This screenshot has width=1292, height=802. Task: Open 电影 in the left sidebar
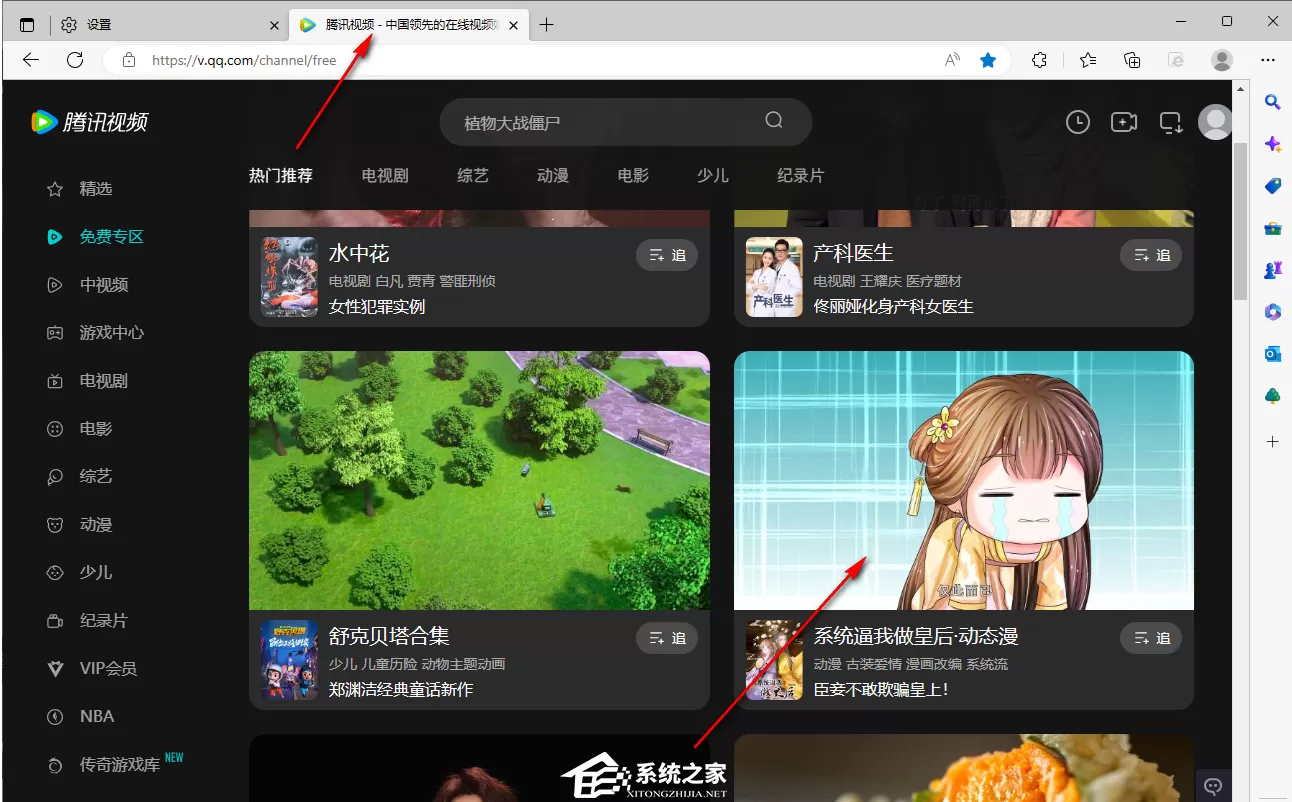(x=96, y=429)
